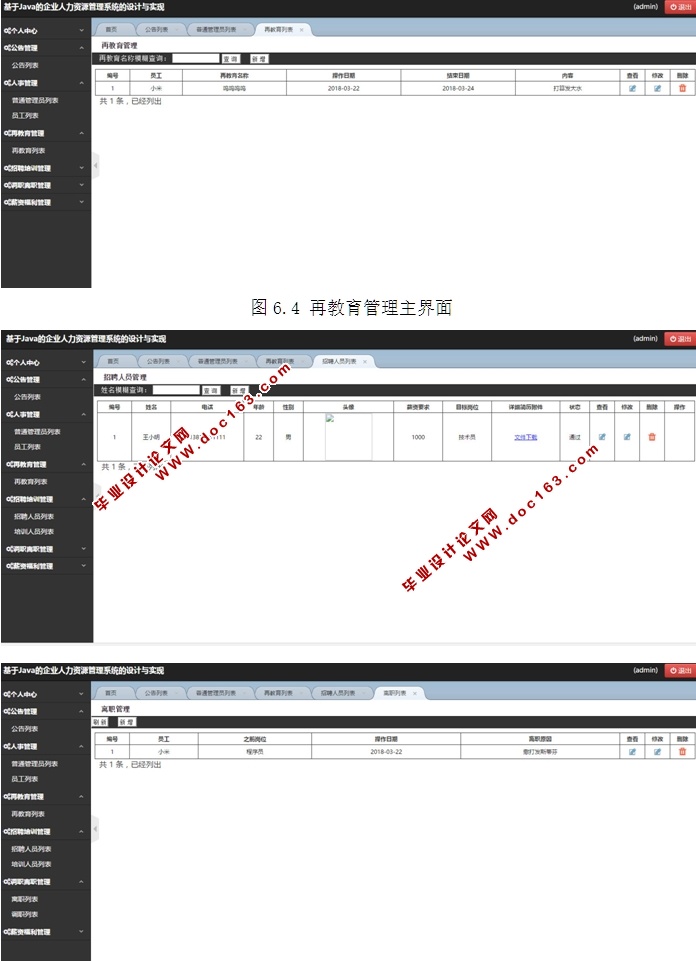Open 再教育列表 in 再教育管理 screen sidebar
The image size is (696, 961).
(x=28, y=150)
